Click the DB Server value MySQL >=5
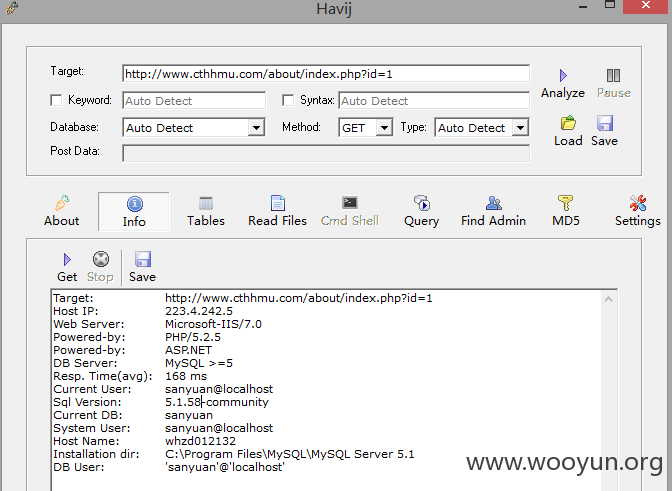This screenshot has width=672, height=491. 199,363
